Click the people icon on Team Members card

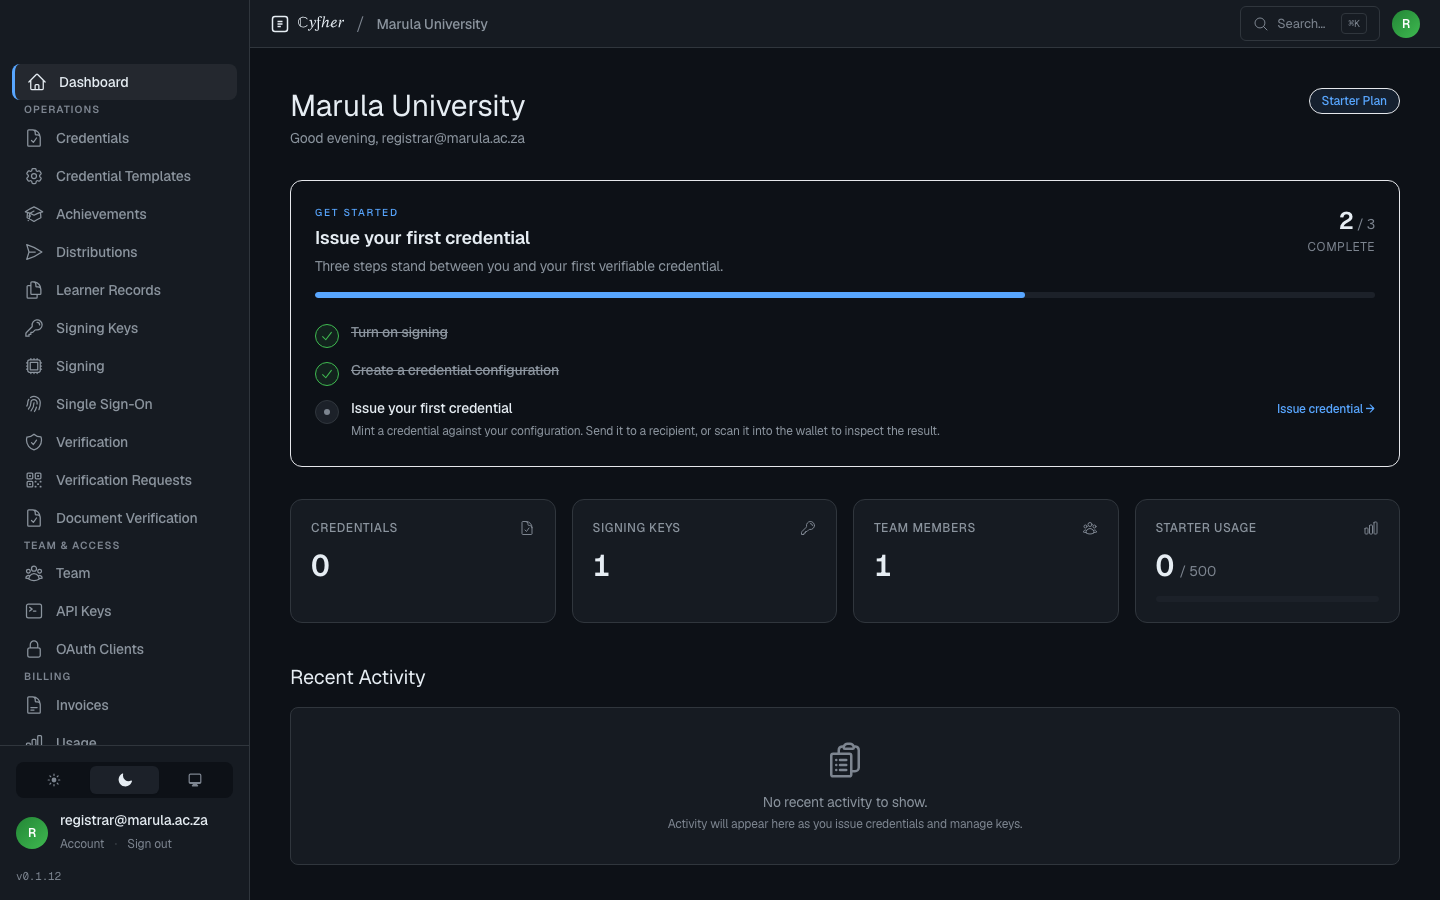[1090, 528]
